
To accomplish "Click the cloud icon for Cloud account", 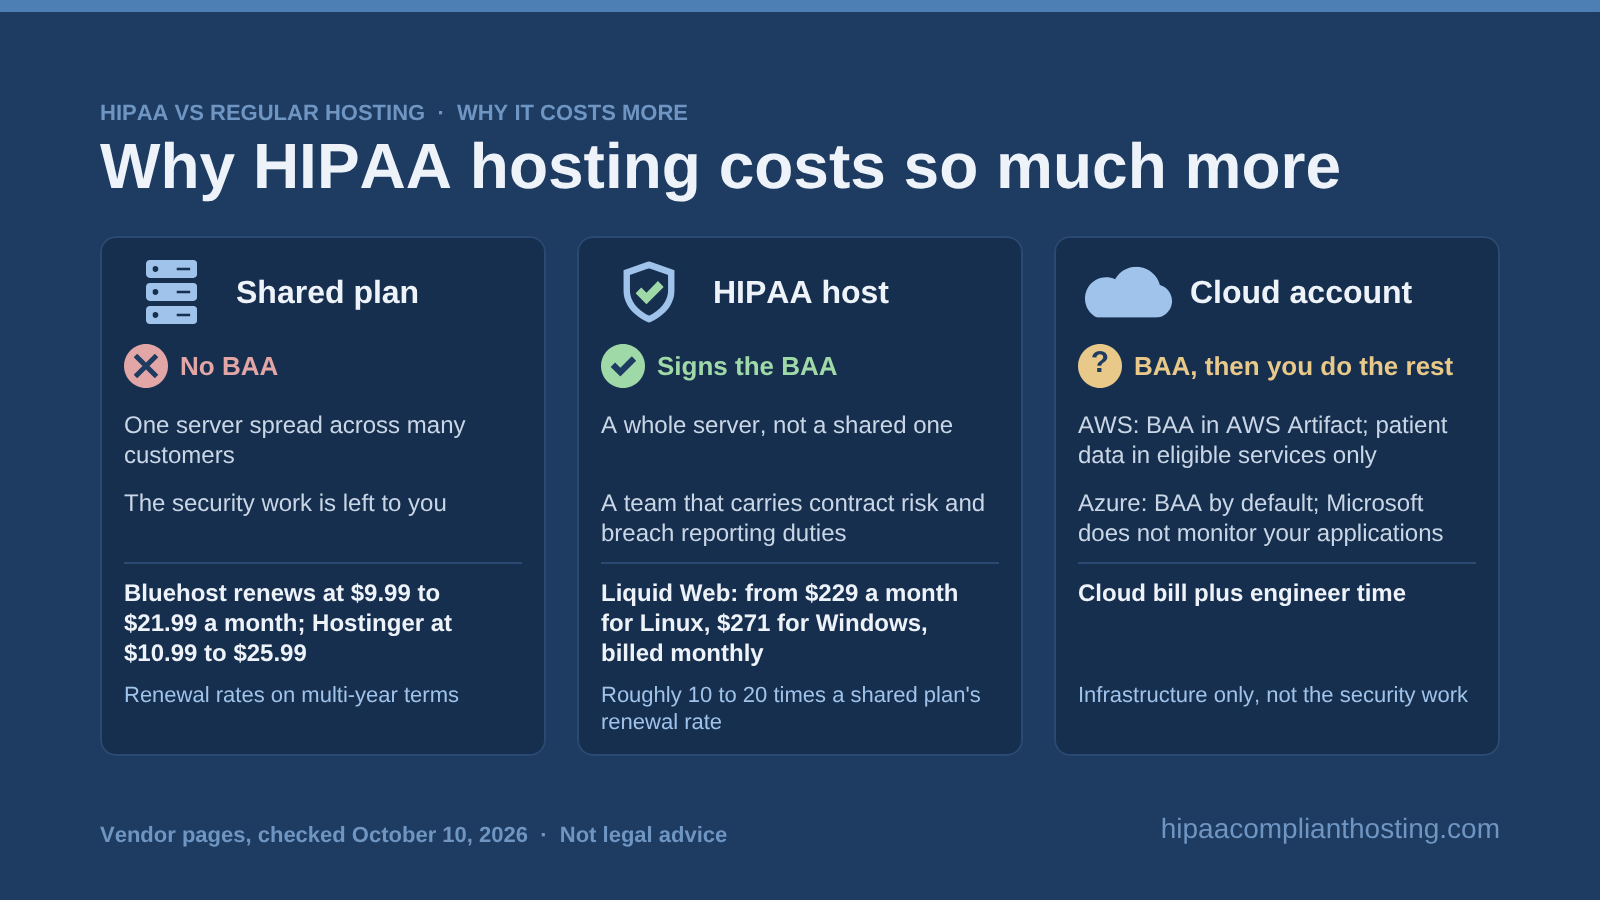I will 1128,292.
